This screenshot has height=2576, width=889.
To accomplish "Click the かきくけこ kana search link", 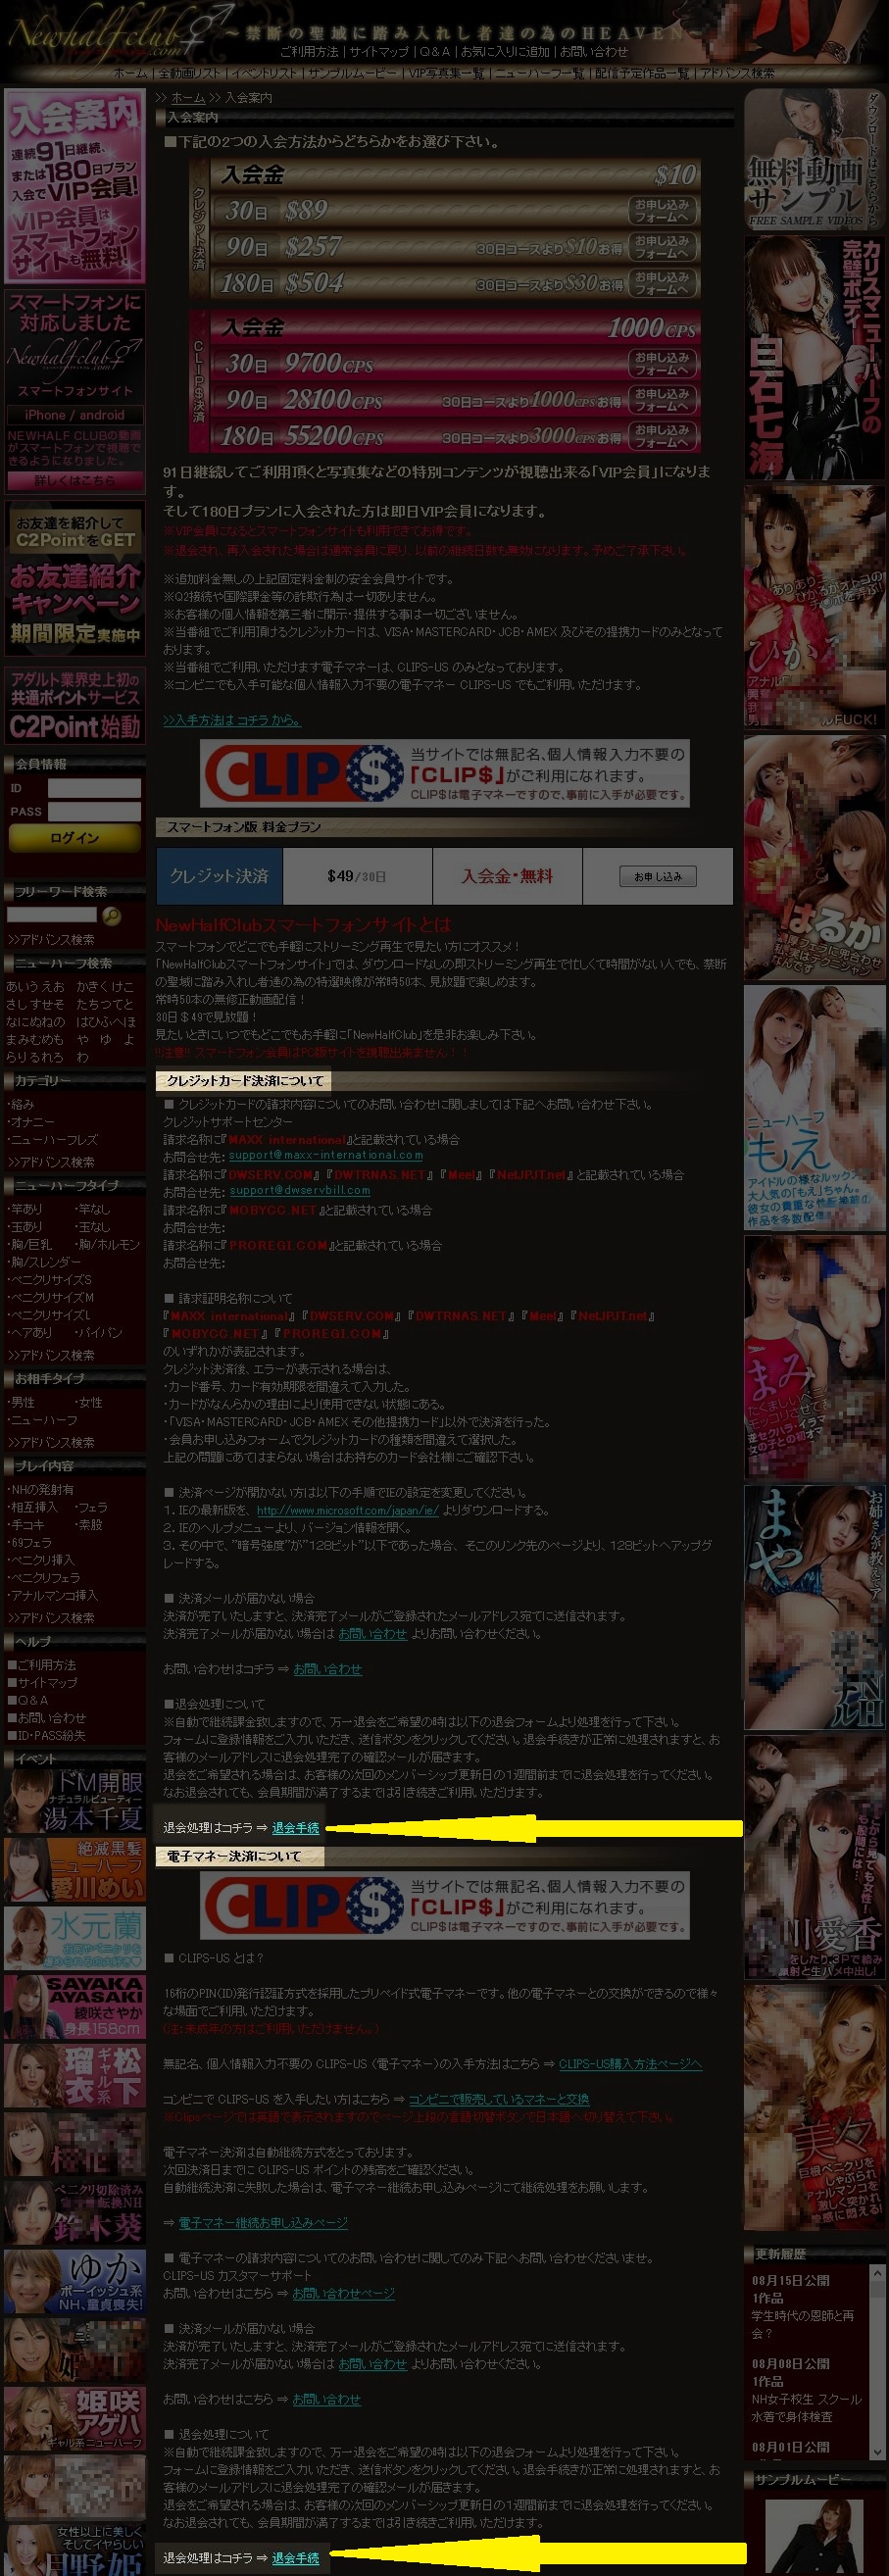I will click(105, 986).
